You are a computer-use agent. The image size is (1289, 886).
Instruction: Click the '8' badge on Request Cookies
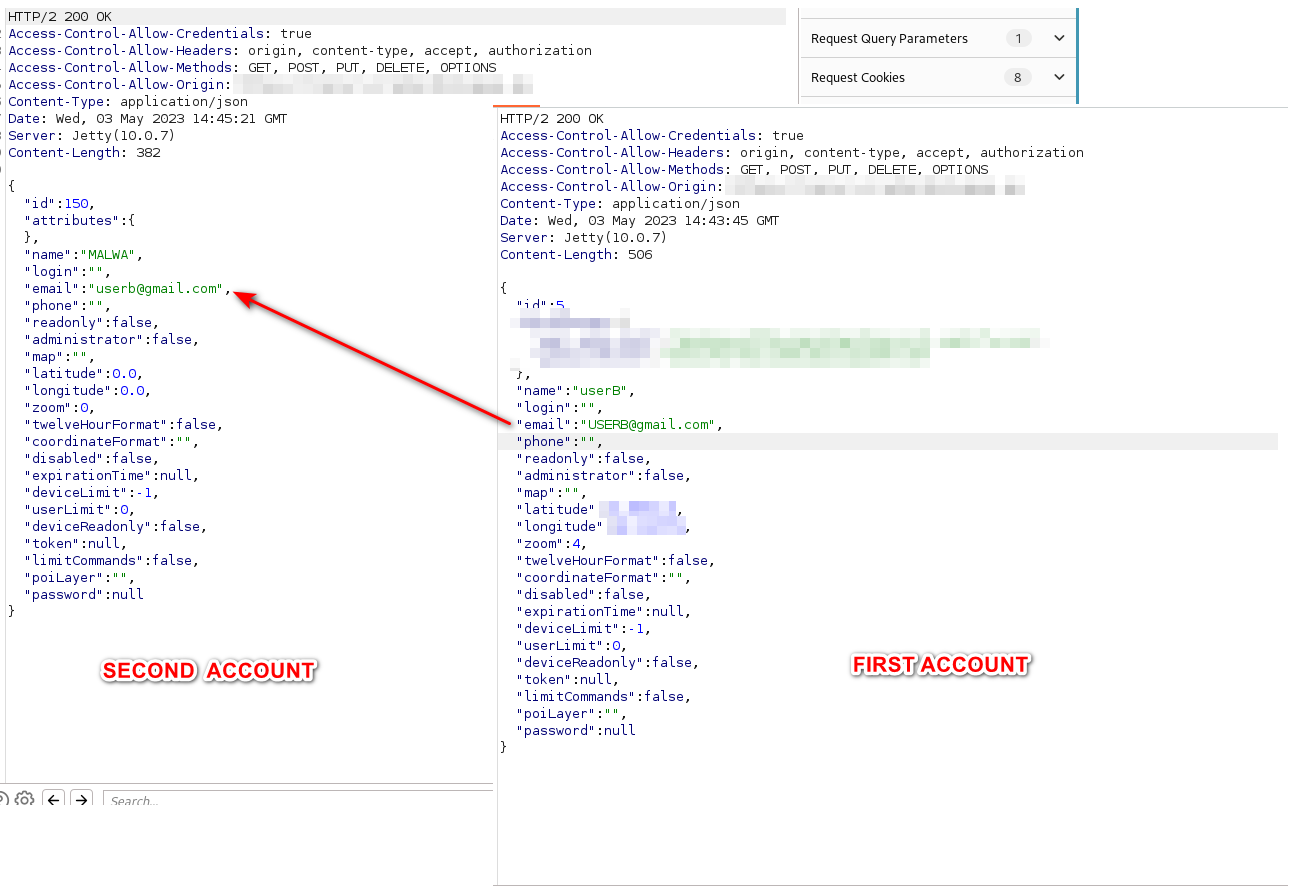pos(1017,76)
